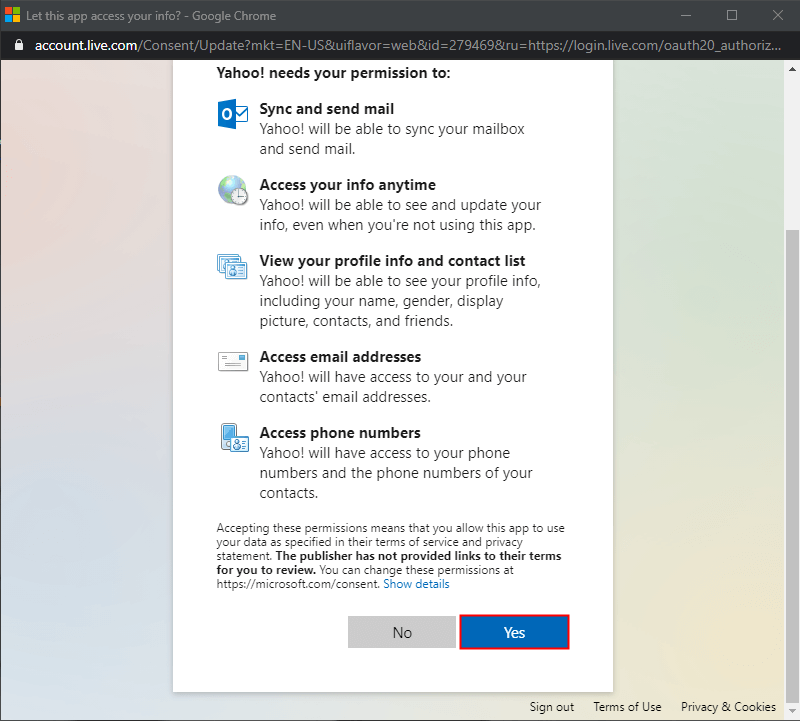Click the address bar URL

coord(408,45)
